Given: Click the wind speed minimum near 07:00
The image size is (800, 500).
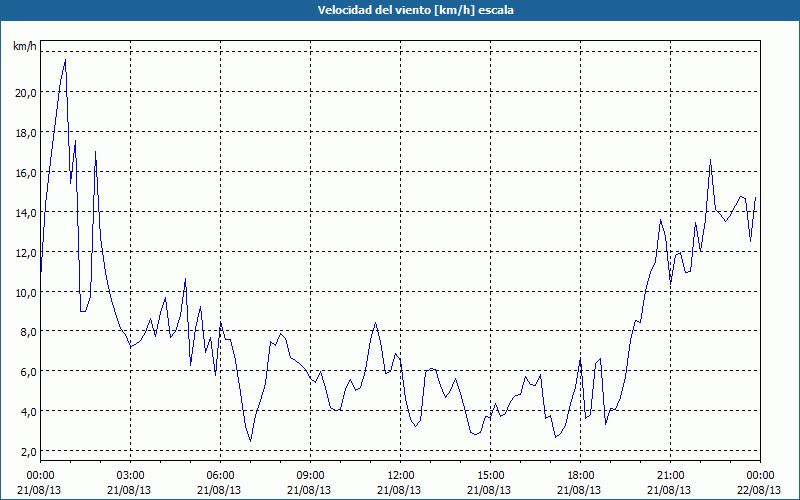Looking at the screenshot, I should [x=251, y=441].
